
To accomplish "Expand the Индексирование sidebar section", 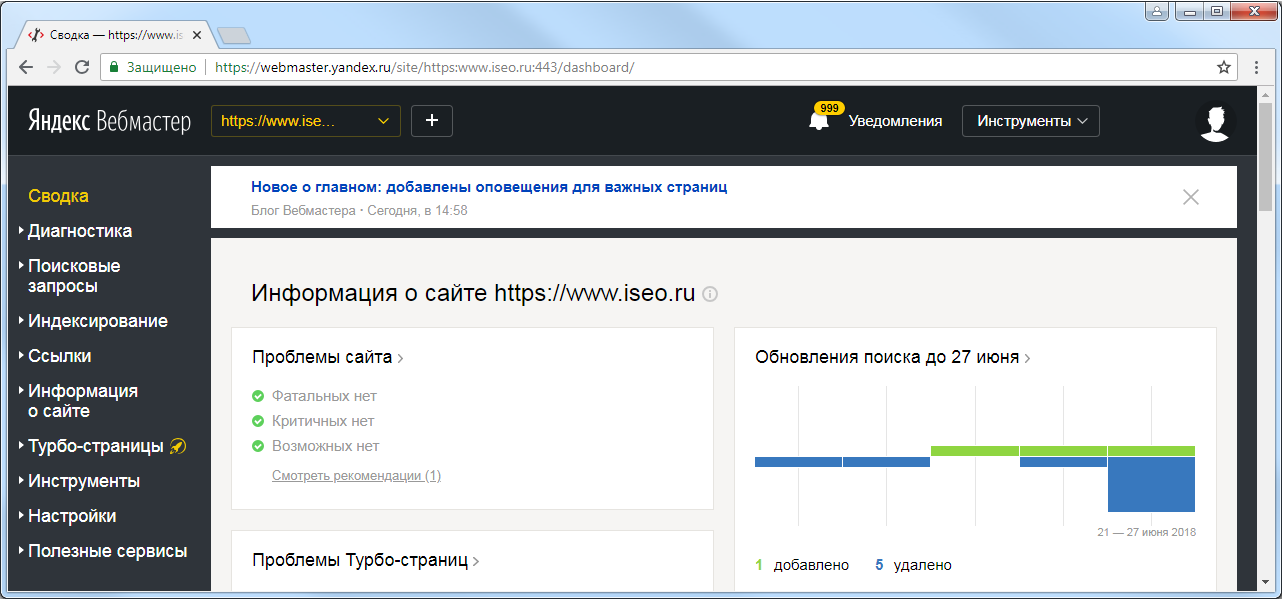I will tap(97, 321).
